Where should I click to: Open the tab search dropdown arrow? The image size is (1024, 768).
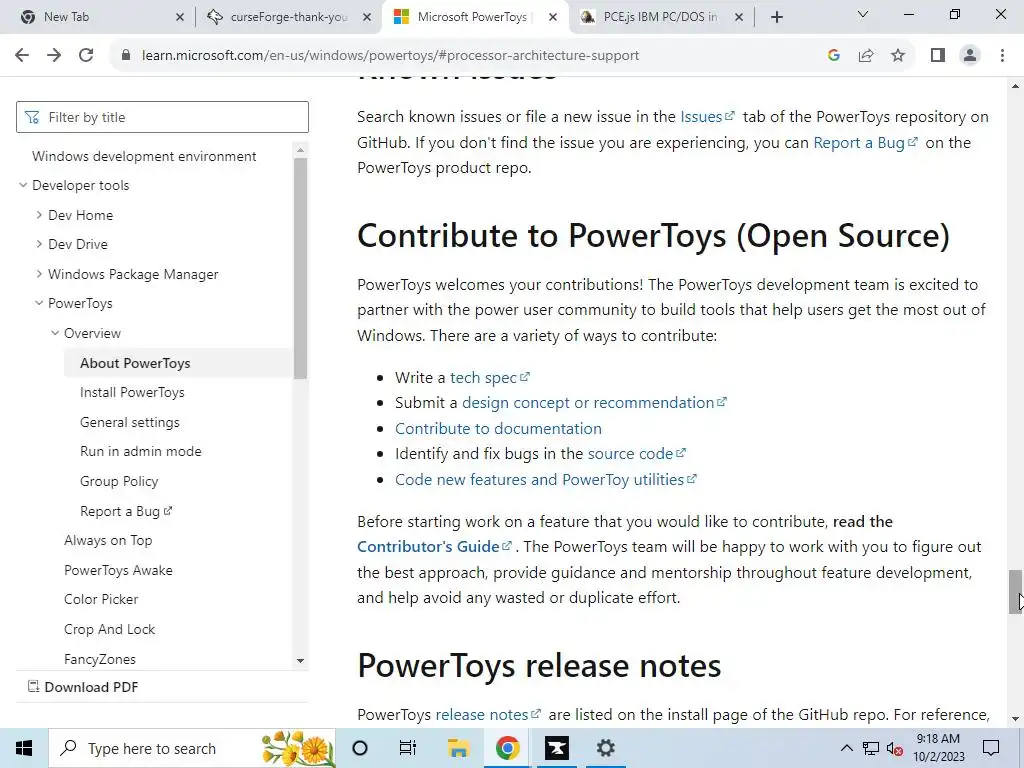coord(863,14)
